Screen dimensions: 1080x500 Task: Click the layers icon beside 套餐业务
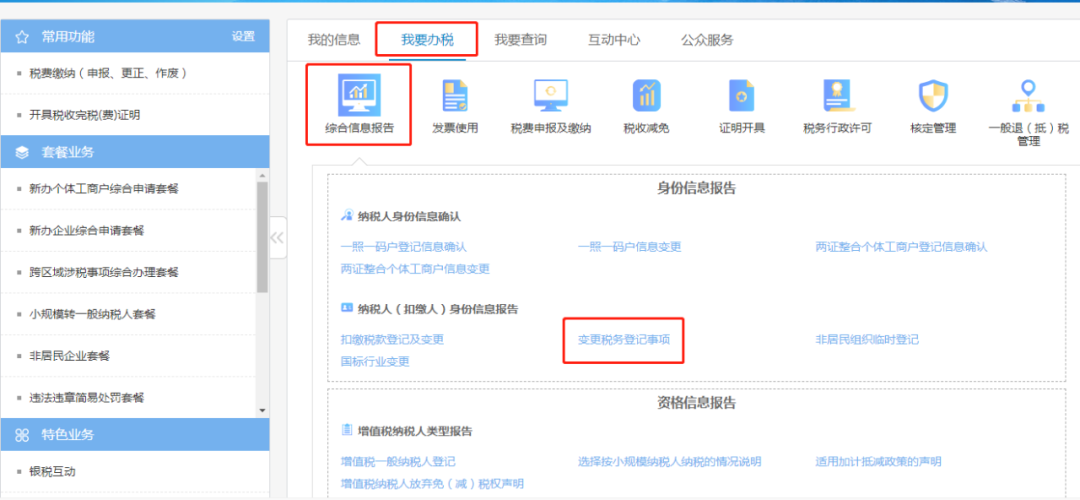[x=21, y=153]
